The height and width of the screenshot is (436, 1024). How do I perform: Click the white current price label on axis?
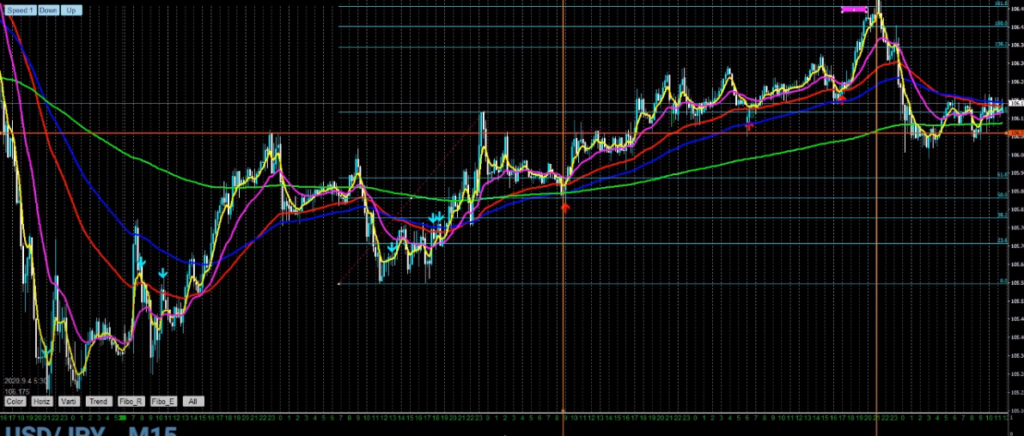[x=1016, y=103]
